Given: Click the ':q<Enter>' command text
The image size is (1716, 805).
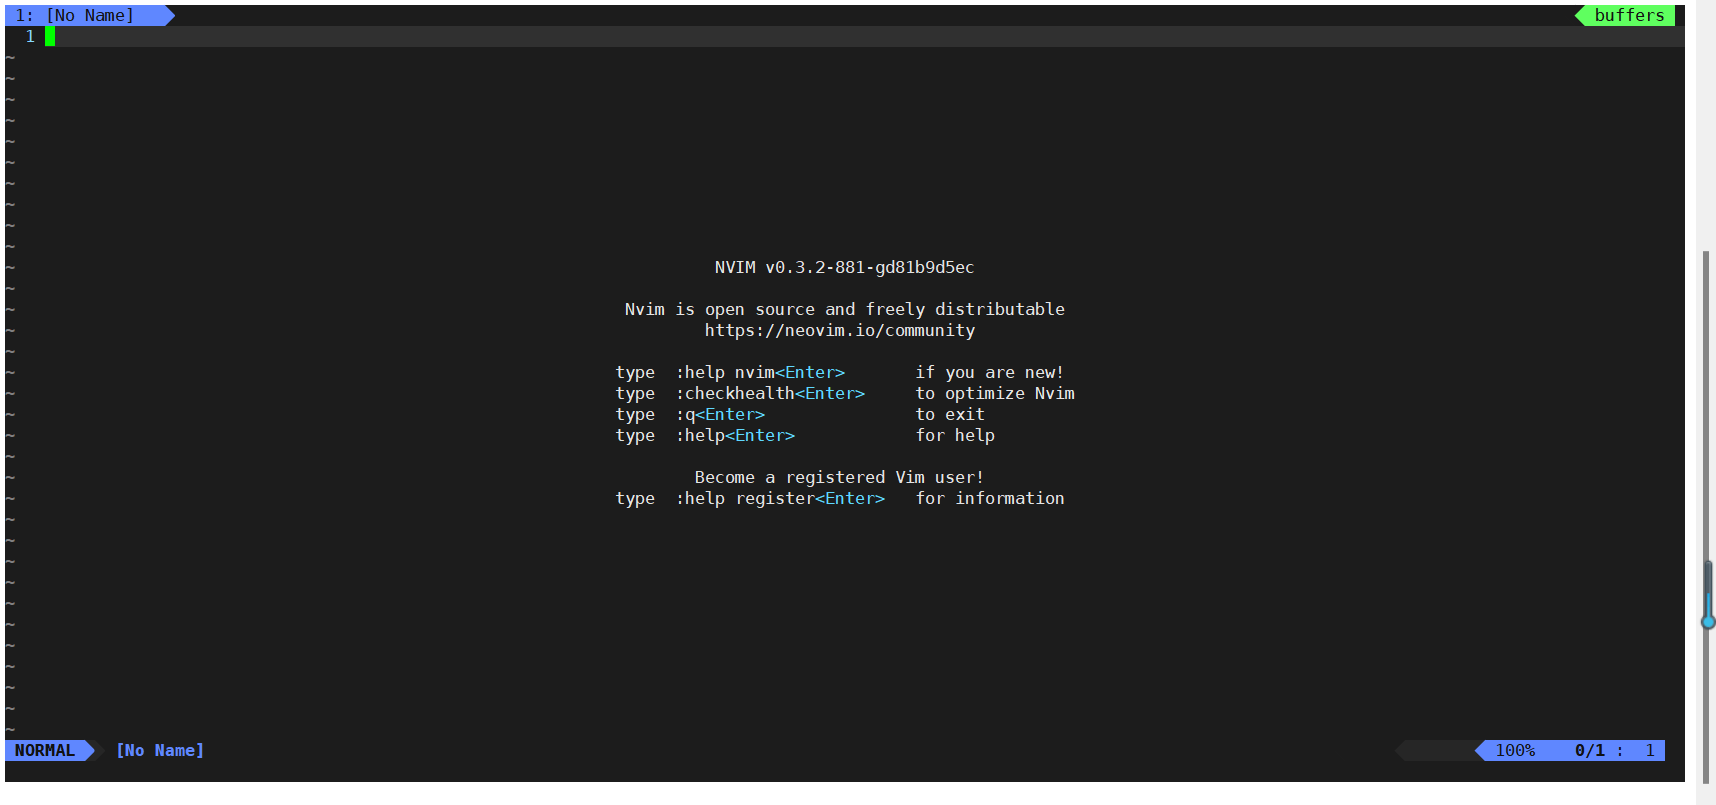Looking at the screenshot, I should tap(720, 414).
